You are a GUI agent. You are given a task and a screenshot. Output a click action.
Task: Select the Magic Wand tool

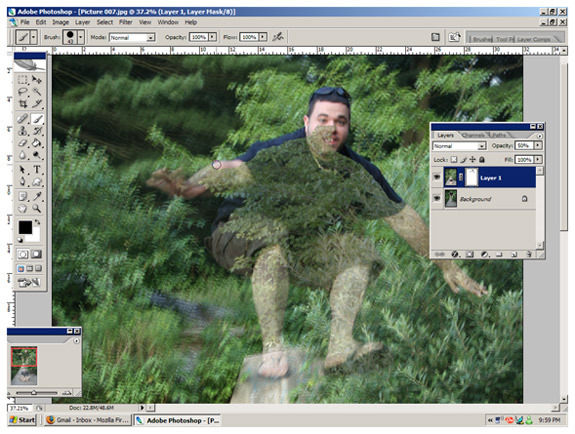click(x=36, y=92)
